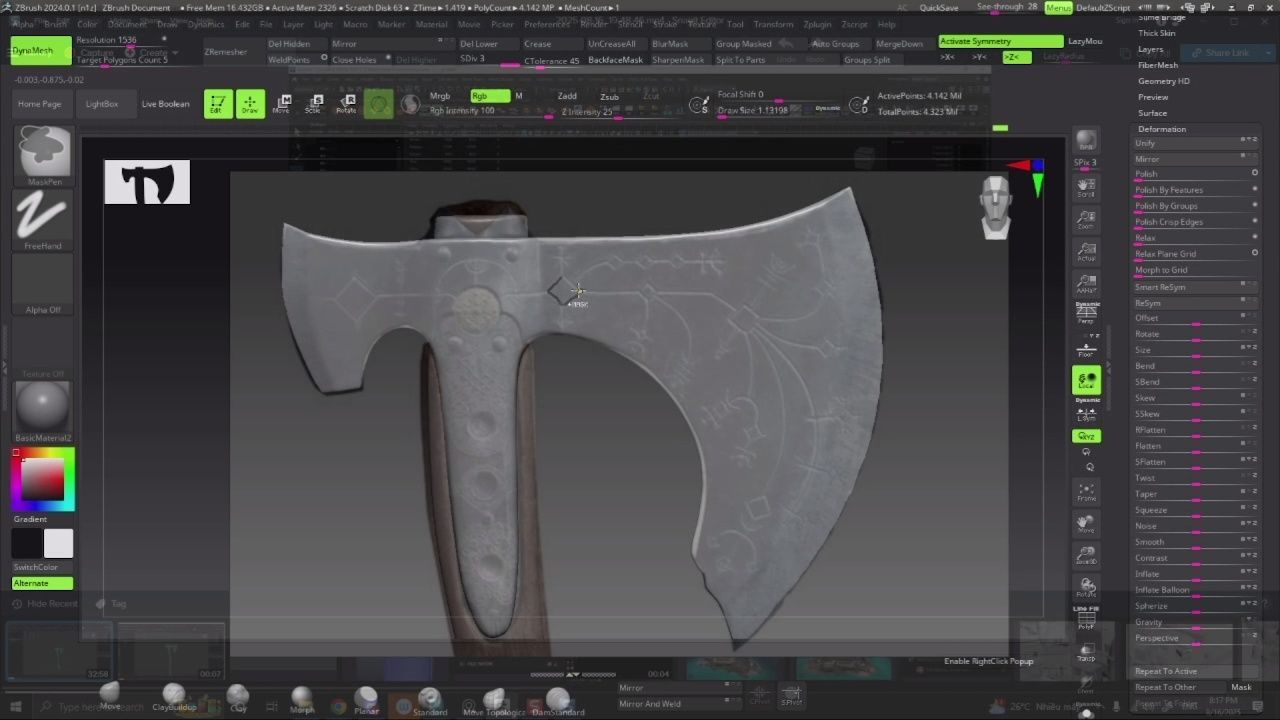The width and height of the screenshot is (1280, 720).
Task: Click the Actual size icon
Action: pos(1086,252)
